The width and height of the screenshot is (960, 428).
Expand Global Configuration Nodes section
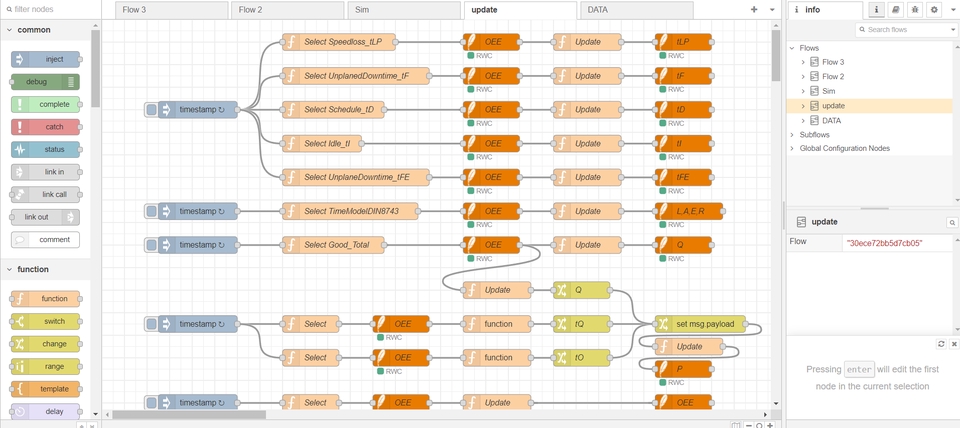(792, 148)
